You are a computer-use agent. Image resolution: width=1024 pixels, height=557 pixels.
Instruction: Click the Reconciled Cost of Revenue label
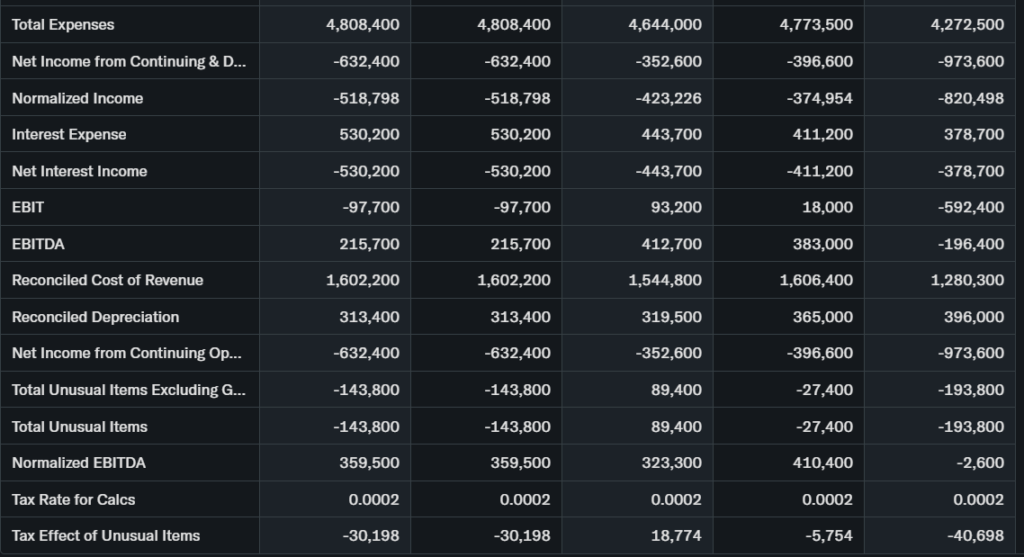tap(107, 280)
